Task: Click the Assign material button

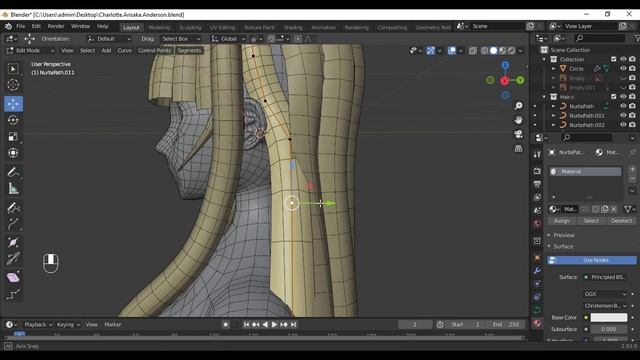Action: coord(562,221)
